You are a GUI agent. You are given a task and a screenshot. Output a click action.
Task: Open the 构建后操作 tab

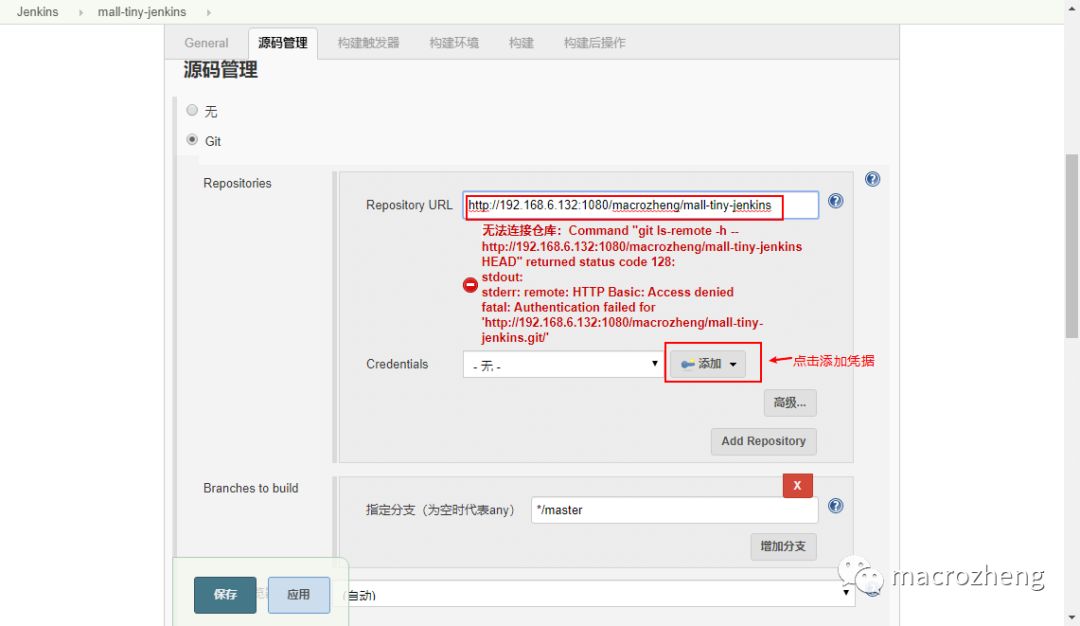coord(594,43)
